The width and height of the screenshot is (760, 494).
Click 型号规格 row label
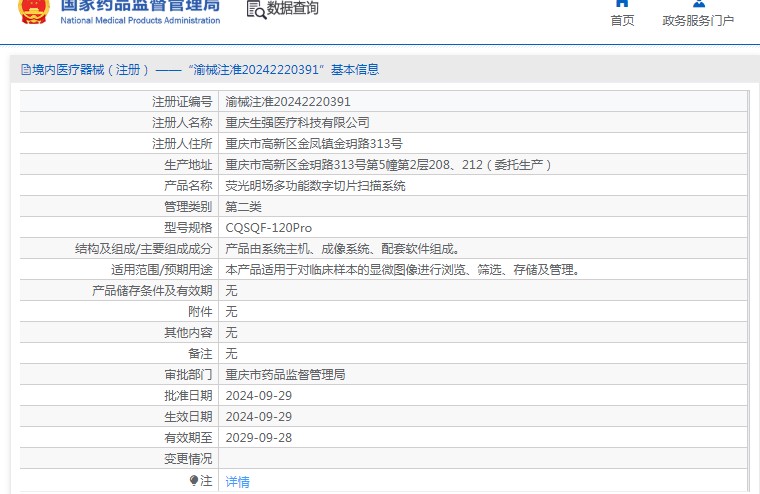click(x=188, y=228)
